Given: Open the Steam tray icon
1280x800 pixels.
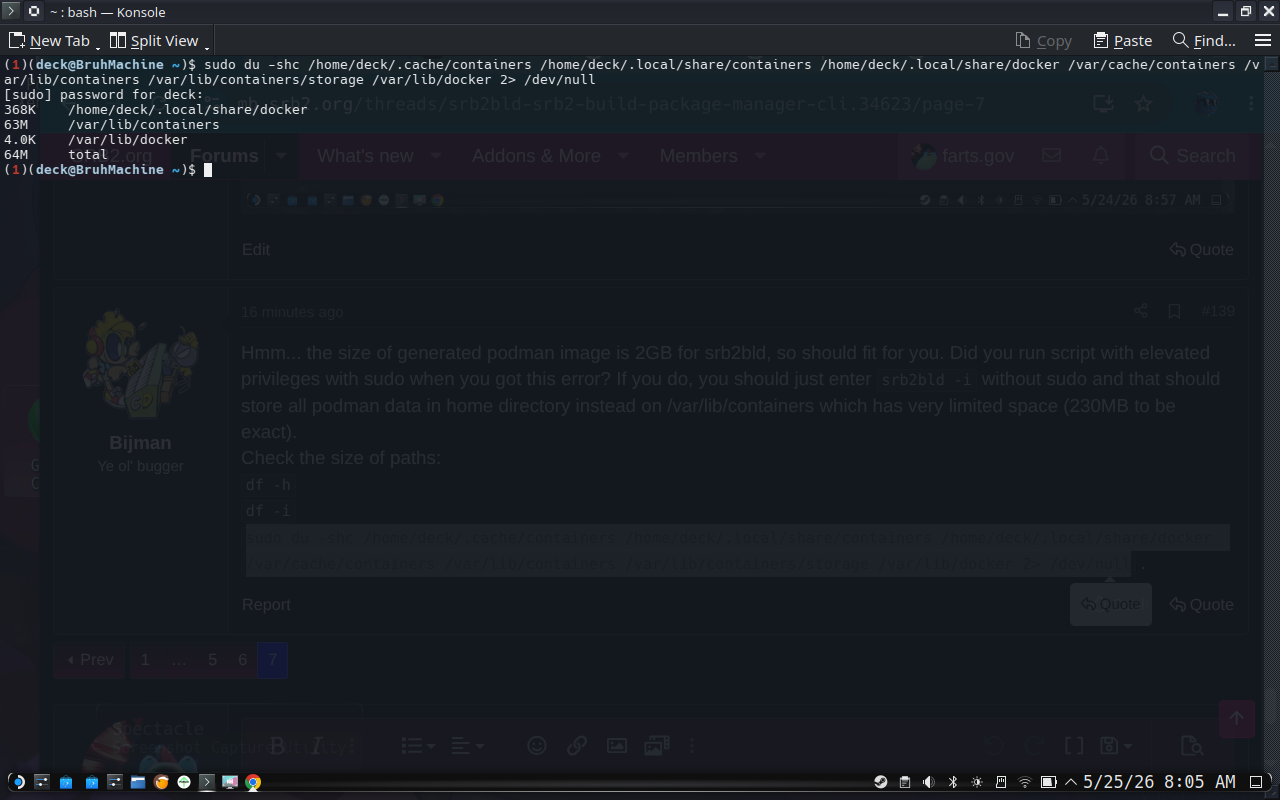Looking at the screenshot, I should 881,782.
